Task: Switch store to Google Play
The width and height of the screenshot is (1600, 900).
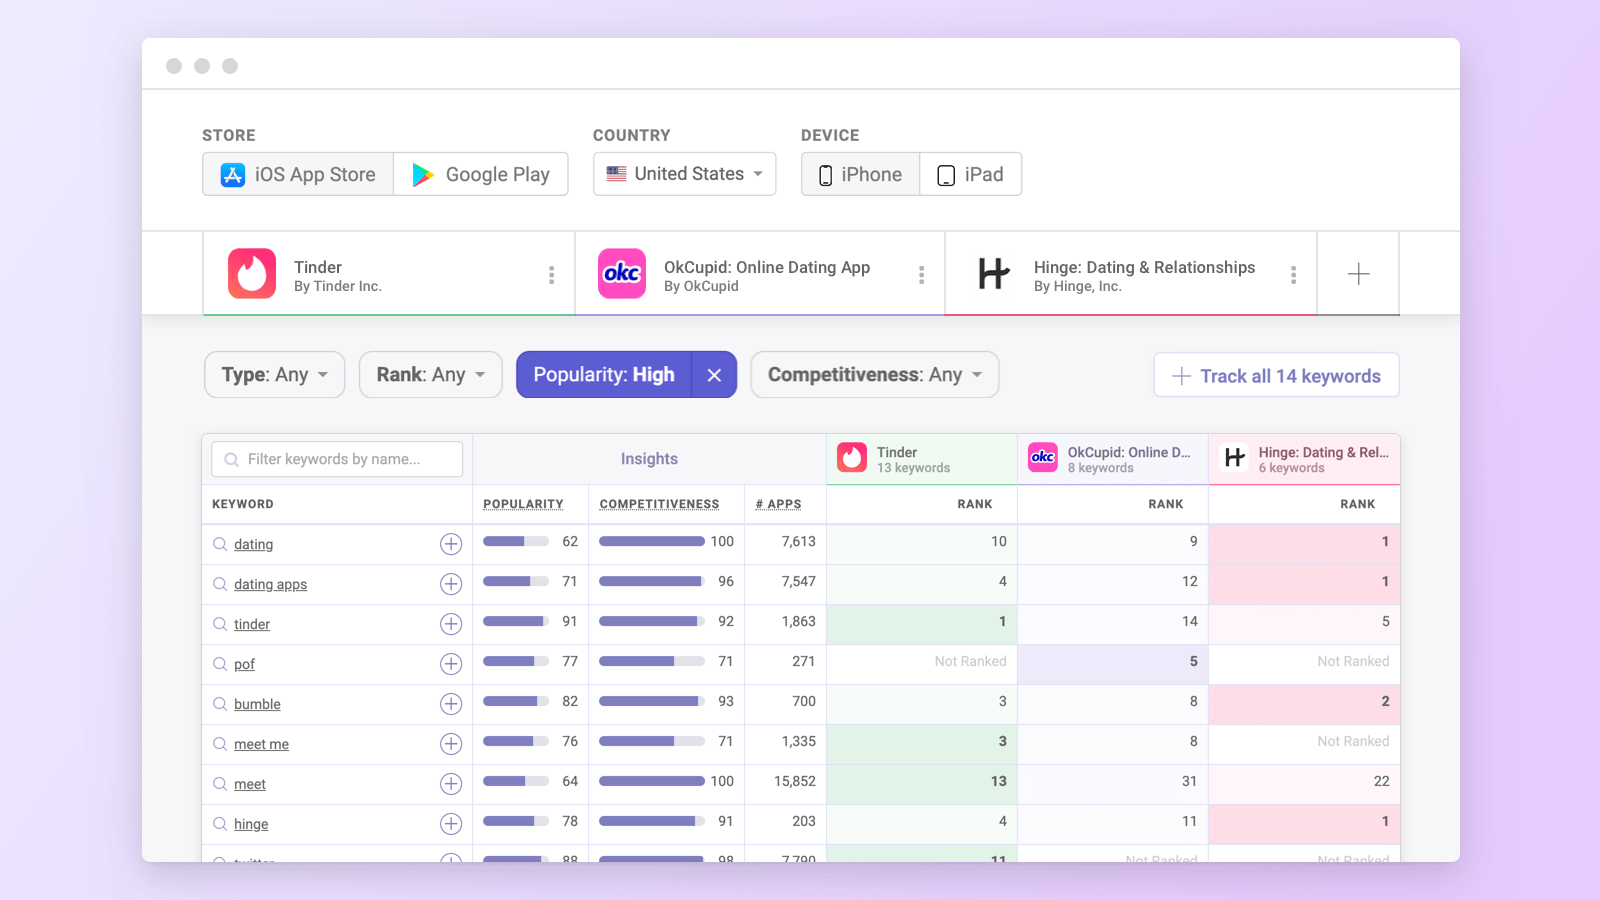Action: [481, 174]
